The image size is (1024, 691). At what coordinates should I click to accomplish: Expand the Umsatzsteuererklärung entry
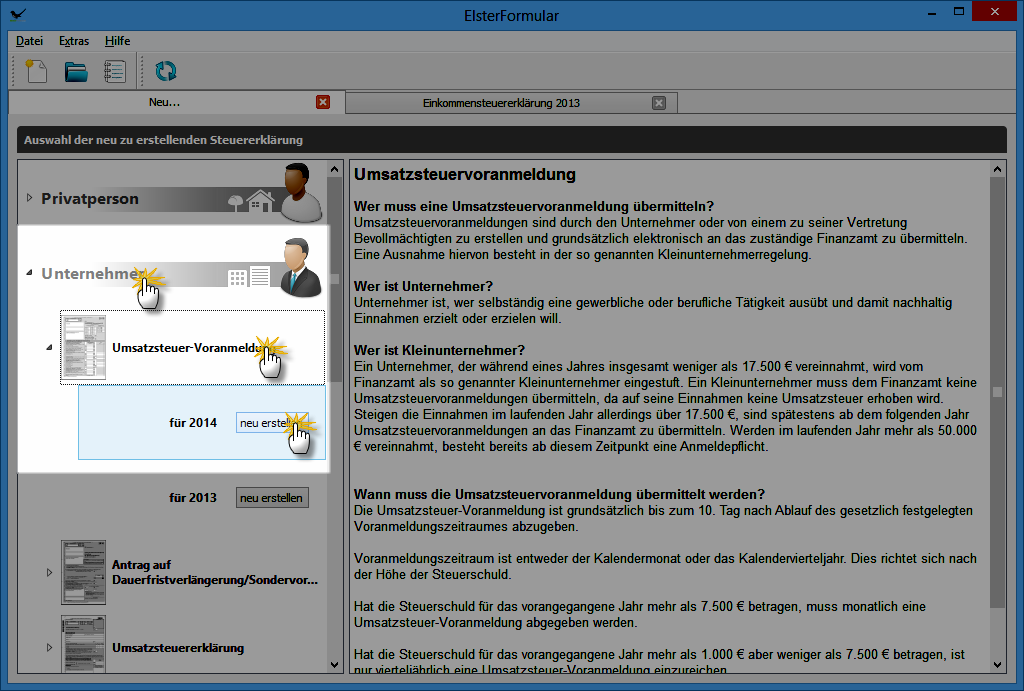pos(49,647)
